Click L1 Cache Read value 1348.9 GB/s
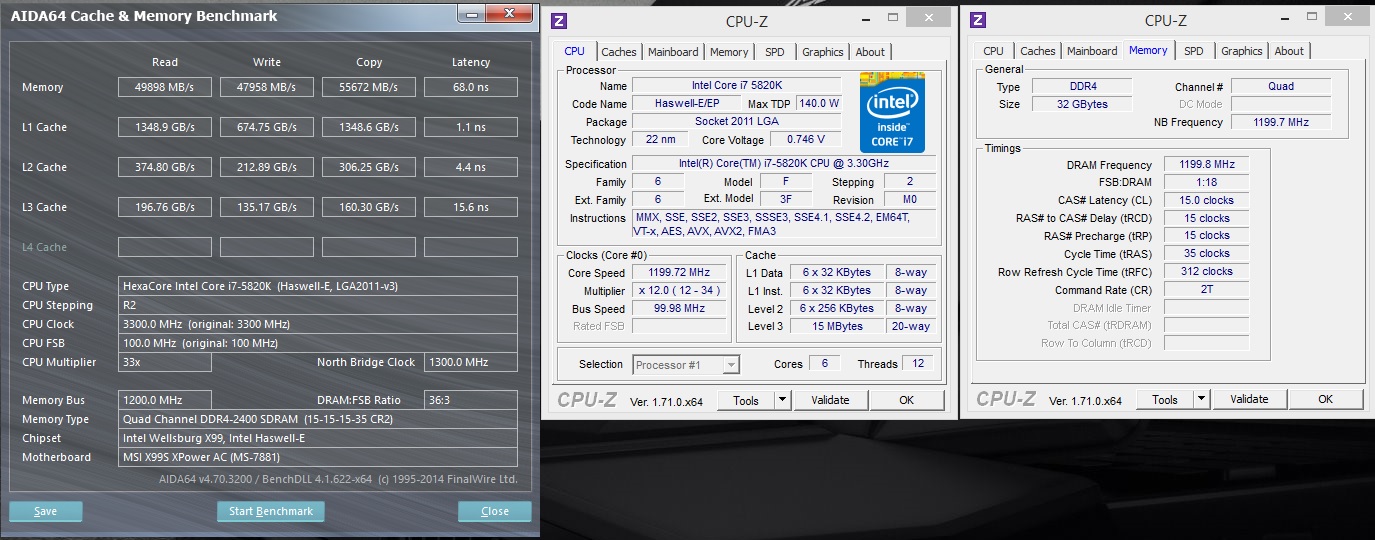1375x540 pixels. pyautogui.click(x=165, y=127)
